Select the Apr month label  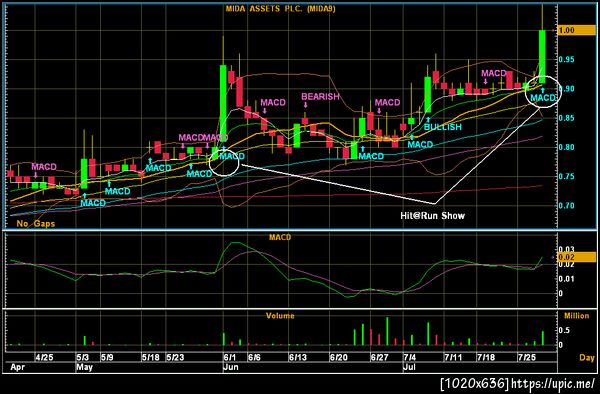(x=18, y=367)
